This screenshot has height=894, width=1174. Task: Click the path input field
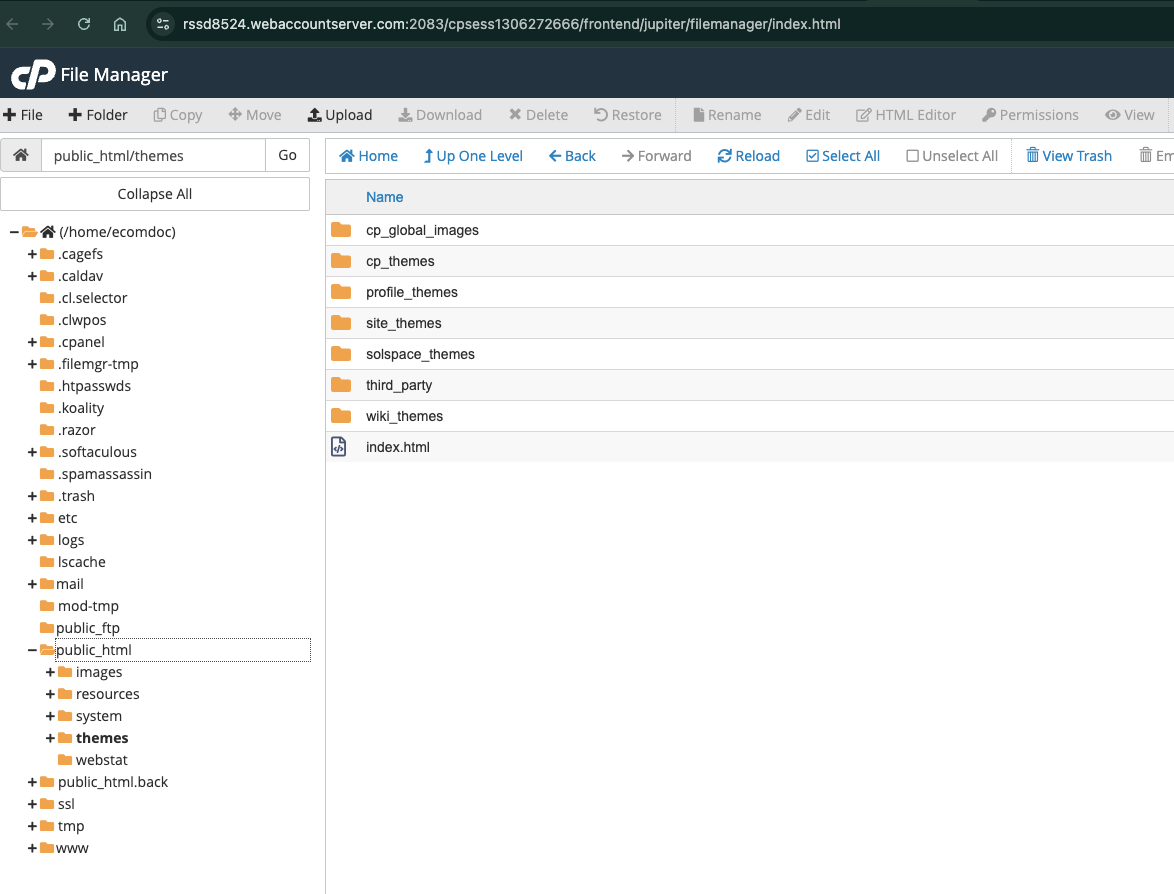[153, 155]
